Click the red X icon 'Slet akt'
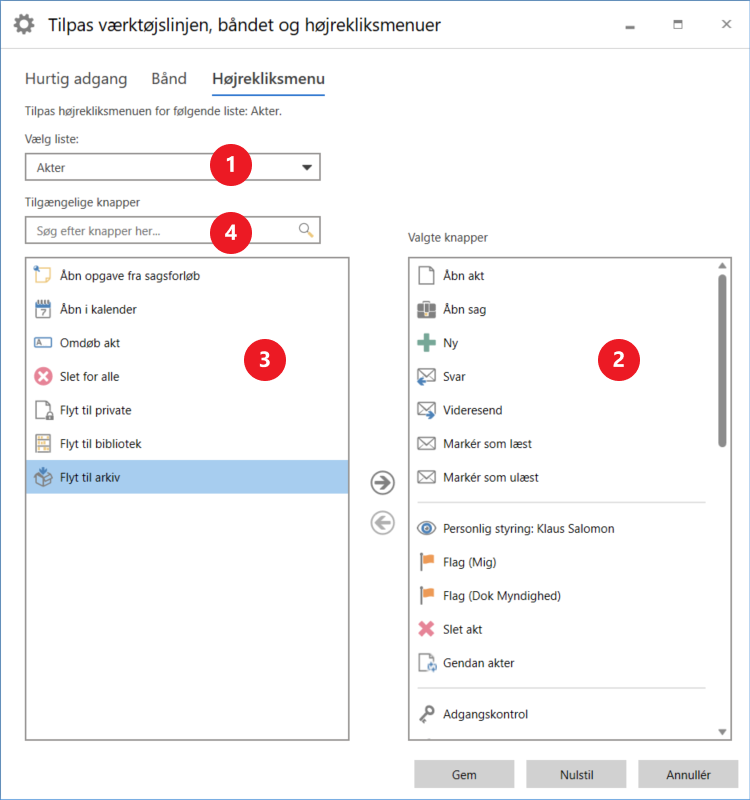This screenshot has height=800, width=750. 427,629
